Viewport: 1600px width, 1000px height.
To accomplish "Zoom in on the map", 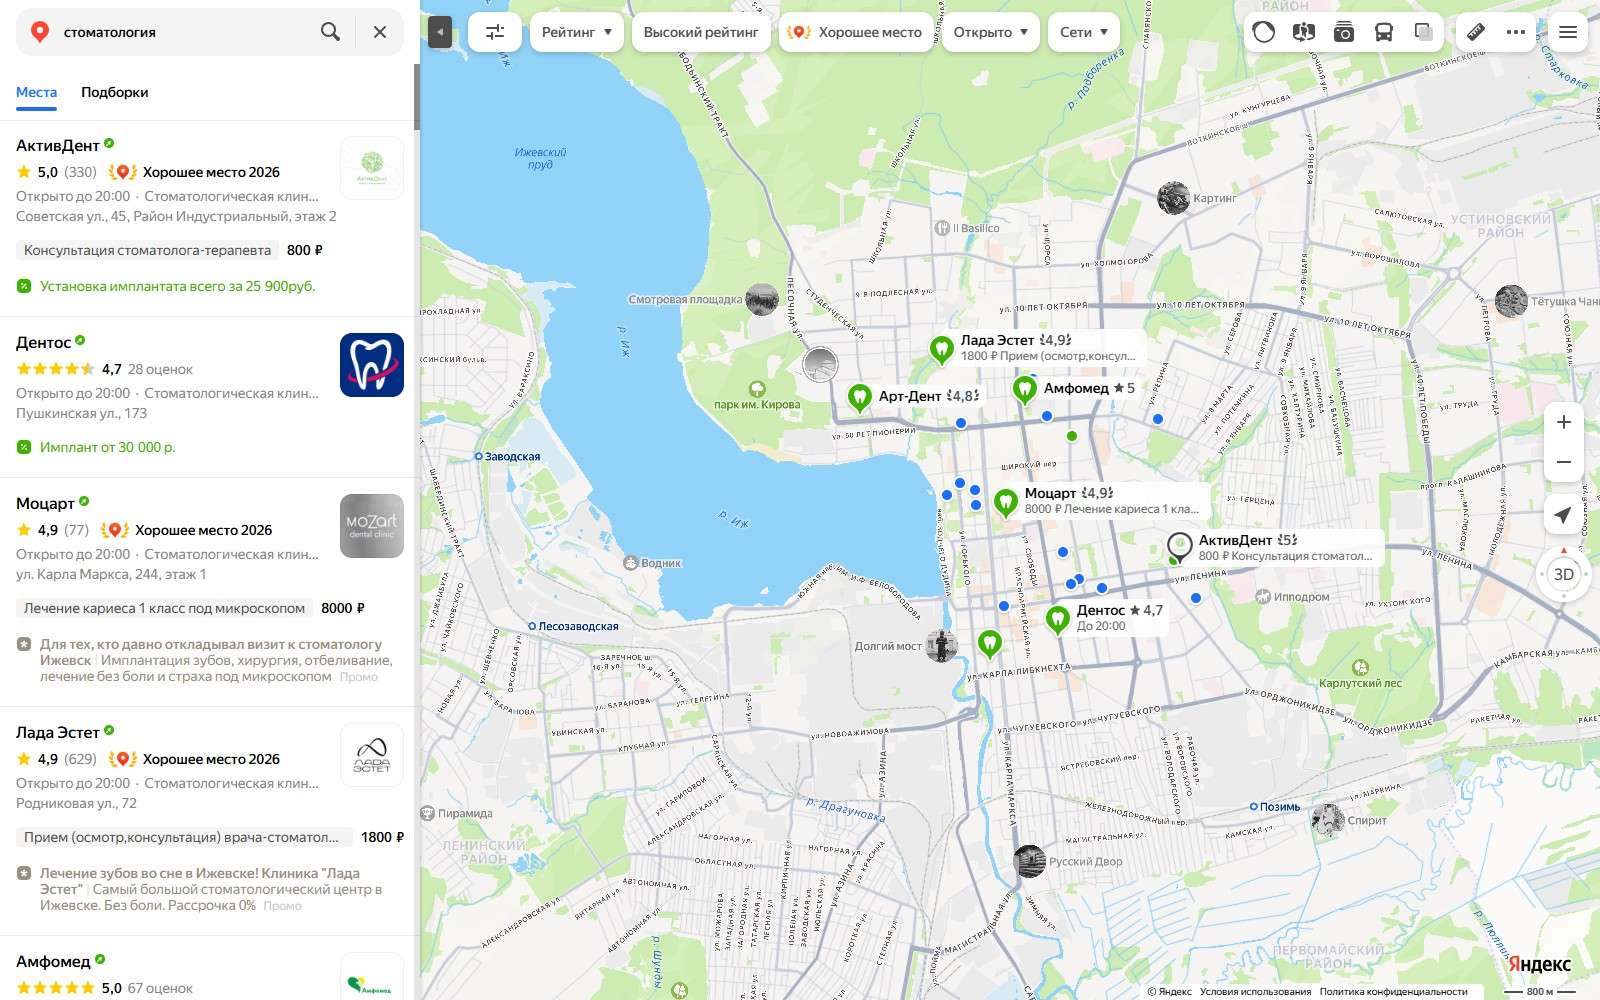I will click(1564, 422).
